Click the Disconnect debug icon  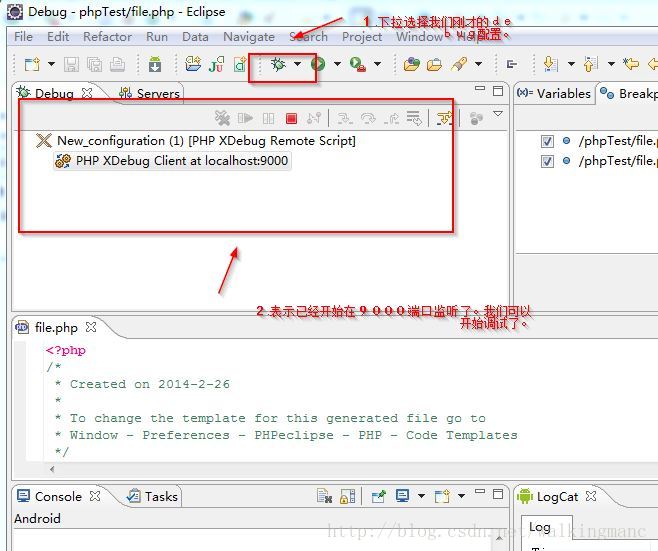click(314, 118)
